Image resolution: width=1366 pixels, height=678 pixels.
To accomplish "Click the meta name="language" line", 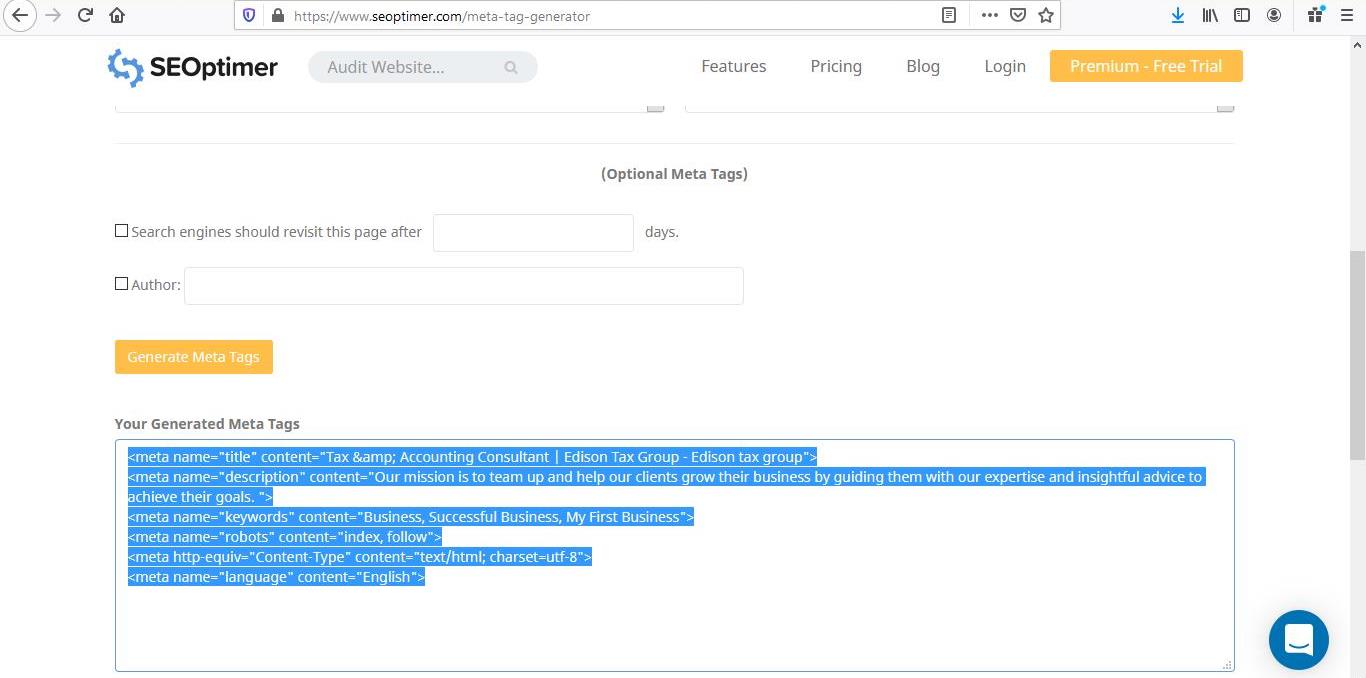I will pyautogui.click(x=277, y=577).
